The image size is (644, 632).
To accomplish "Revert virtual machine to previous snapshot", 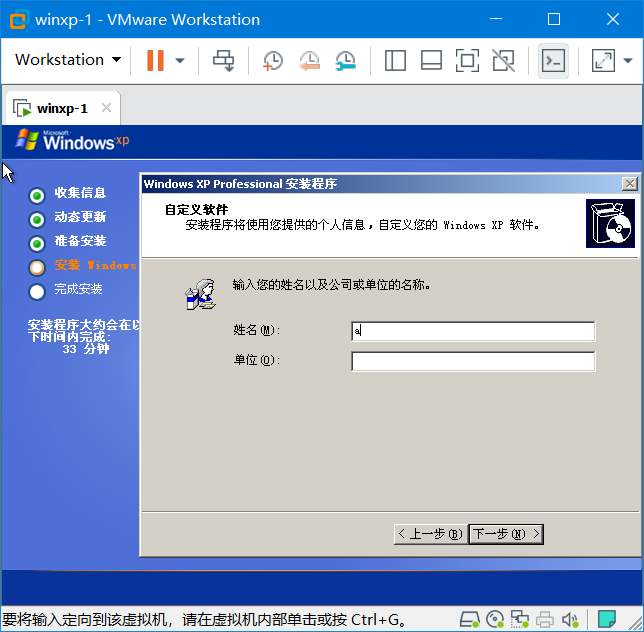I will coord(309,61).
